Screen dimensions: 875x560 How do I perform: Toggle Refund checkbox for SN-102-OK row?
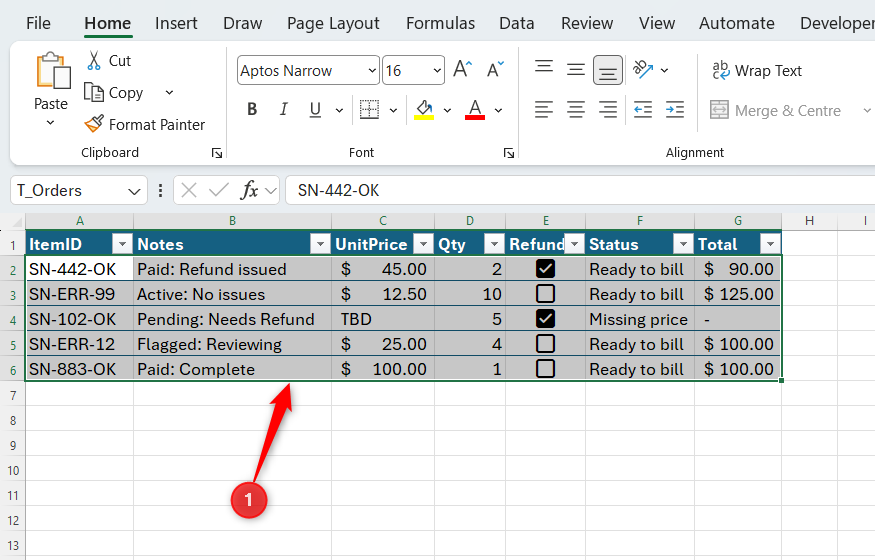pyautogui.click(x=545, y=318)
